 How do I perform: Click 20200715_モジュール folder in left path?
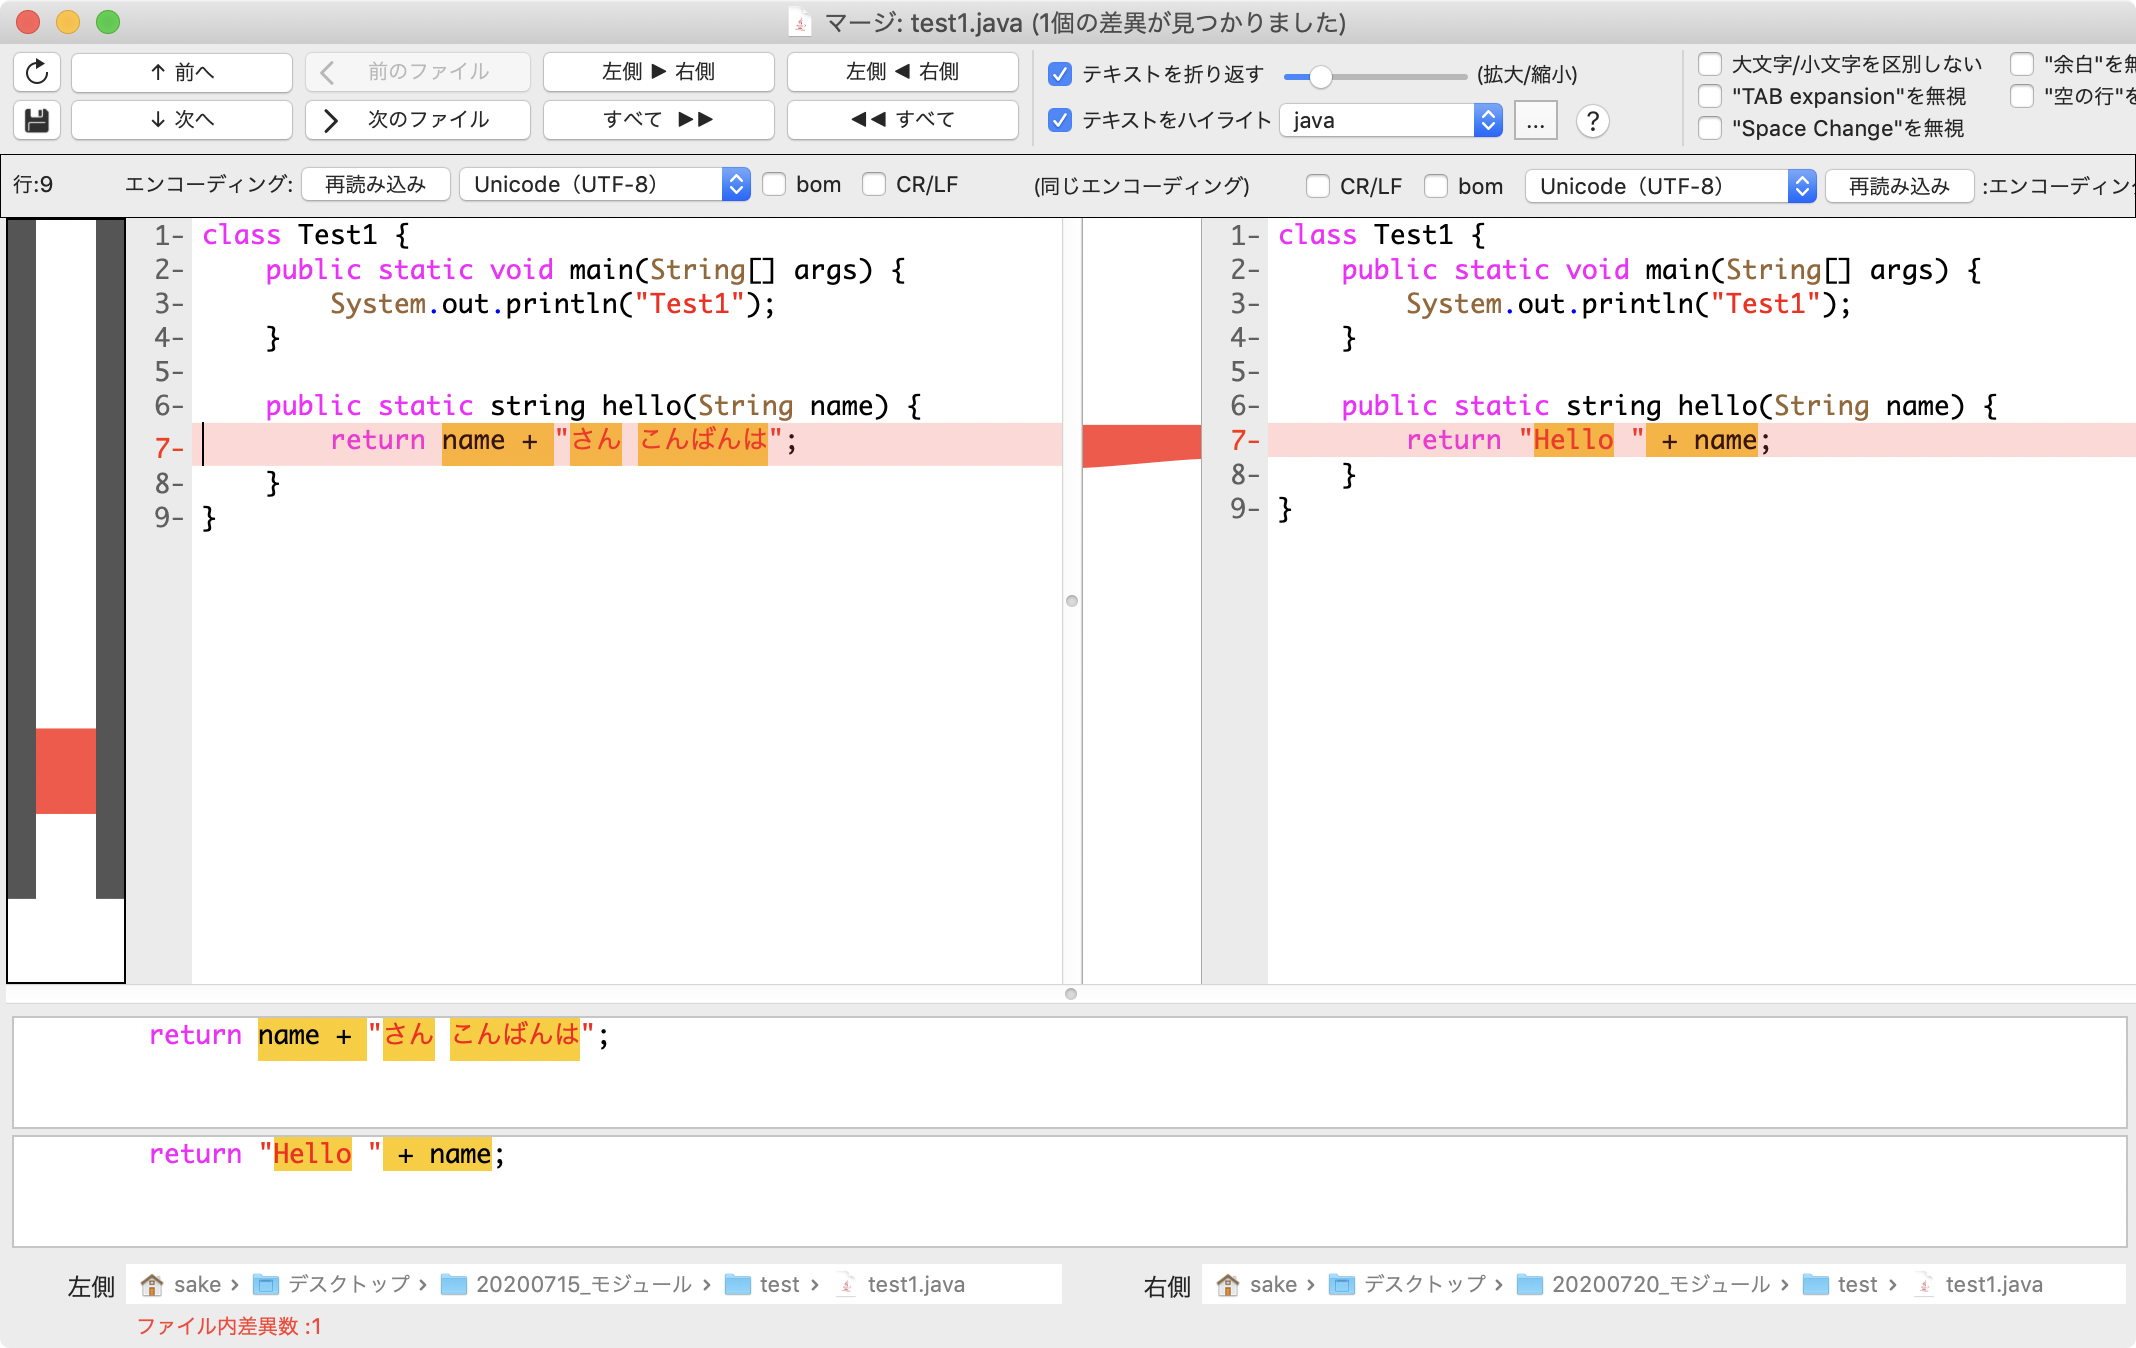(x=583, y=1284)
